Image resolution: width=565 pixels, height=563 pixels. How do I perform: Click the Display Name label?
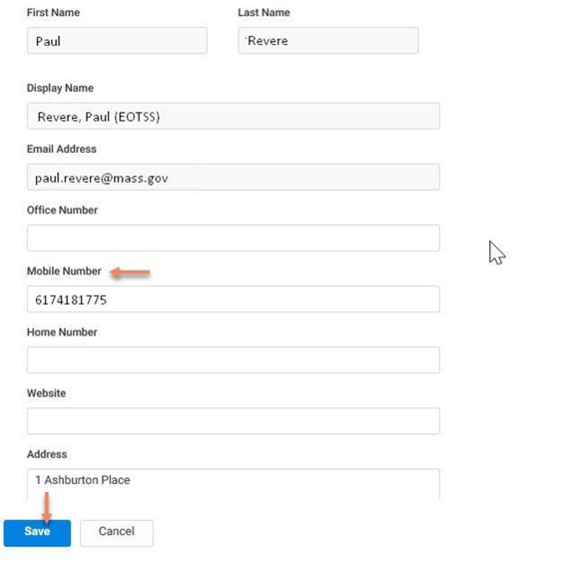coord(60,88)
